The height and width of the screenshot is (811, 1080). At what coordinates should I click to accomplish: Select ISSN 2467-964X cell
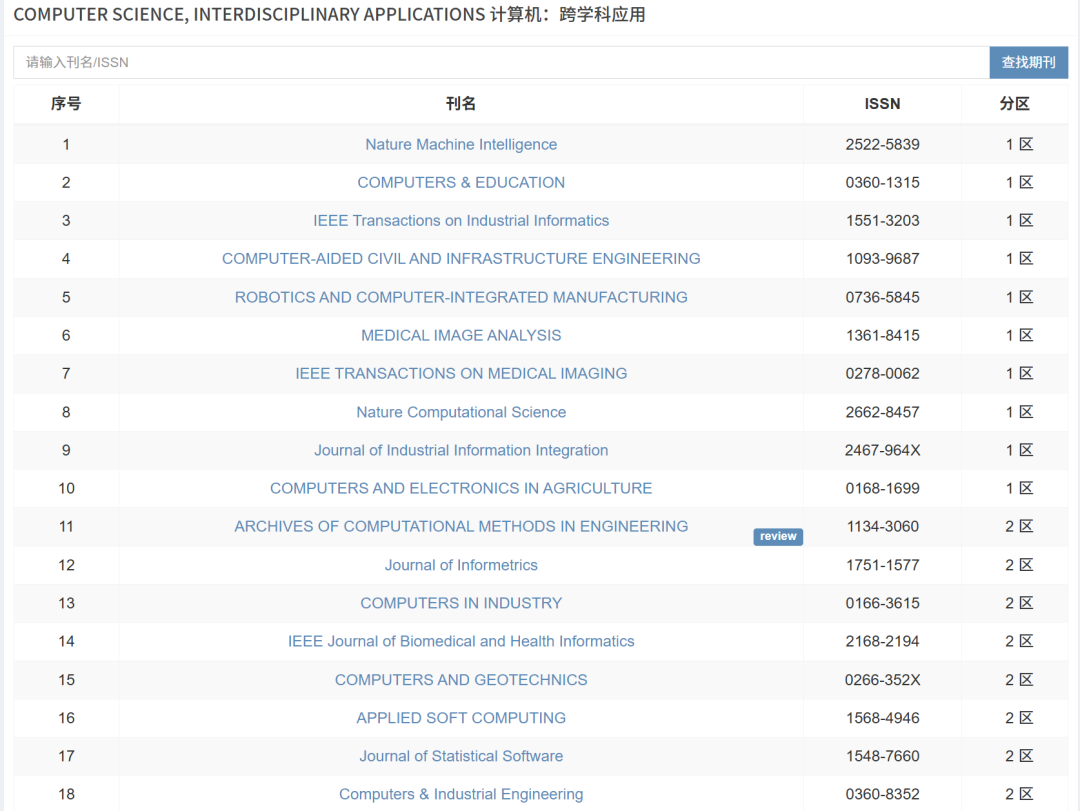click(x=882, y=450)
